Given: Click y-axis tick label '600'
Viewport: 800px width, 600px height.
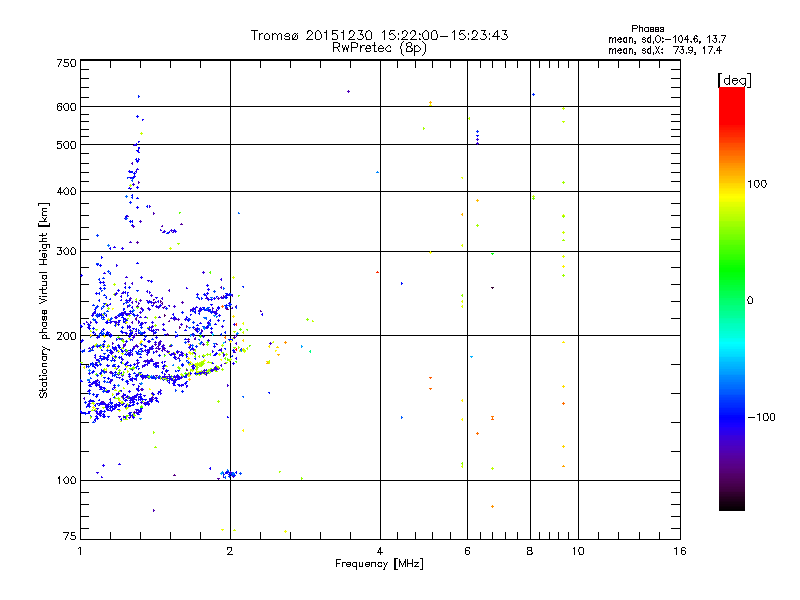Looking at the screenshot, I should click(66, 107).
